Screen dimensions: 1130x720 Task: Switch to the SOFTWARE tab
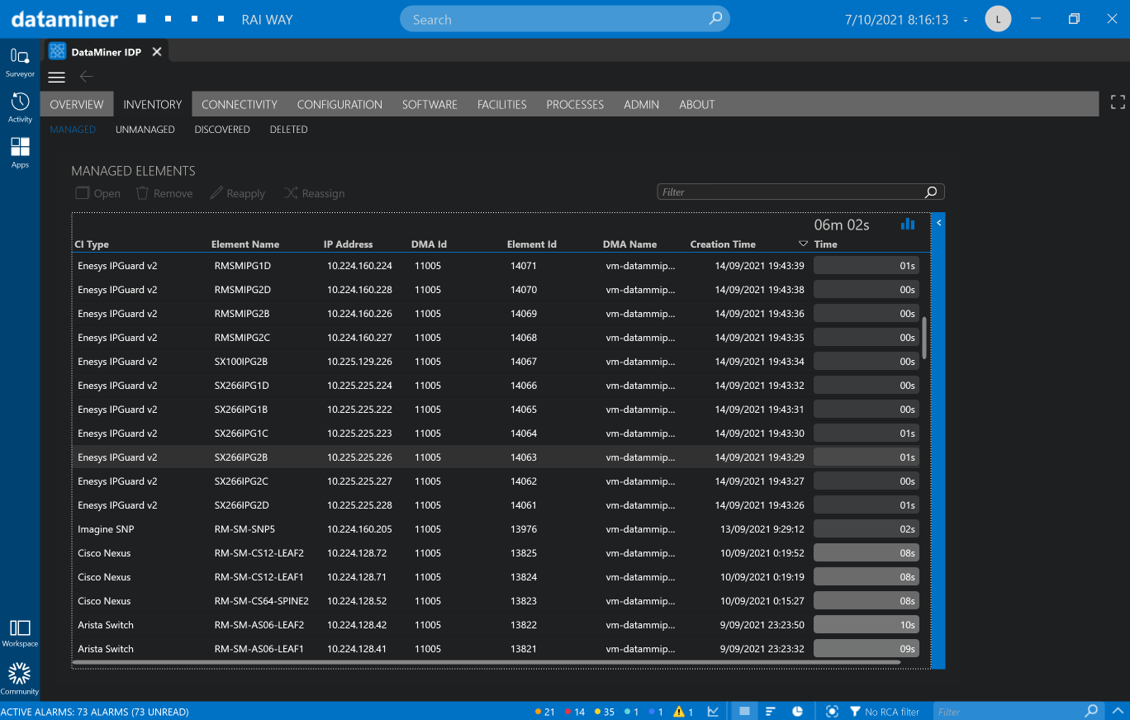click(430, 105)
